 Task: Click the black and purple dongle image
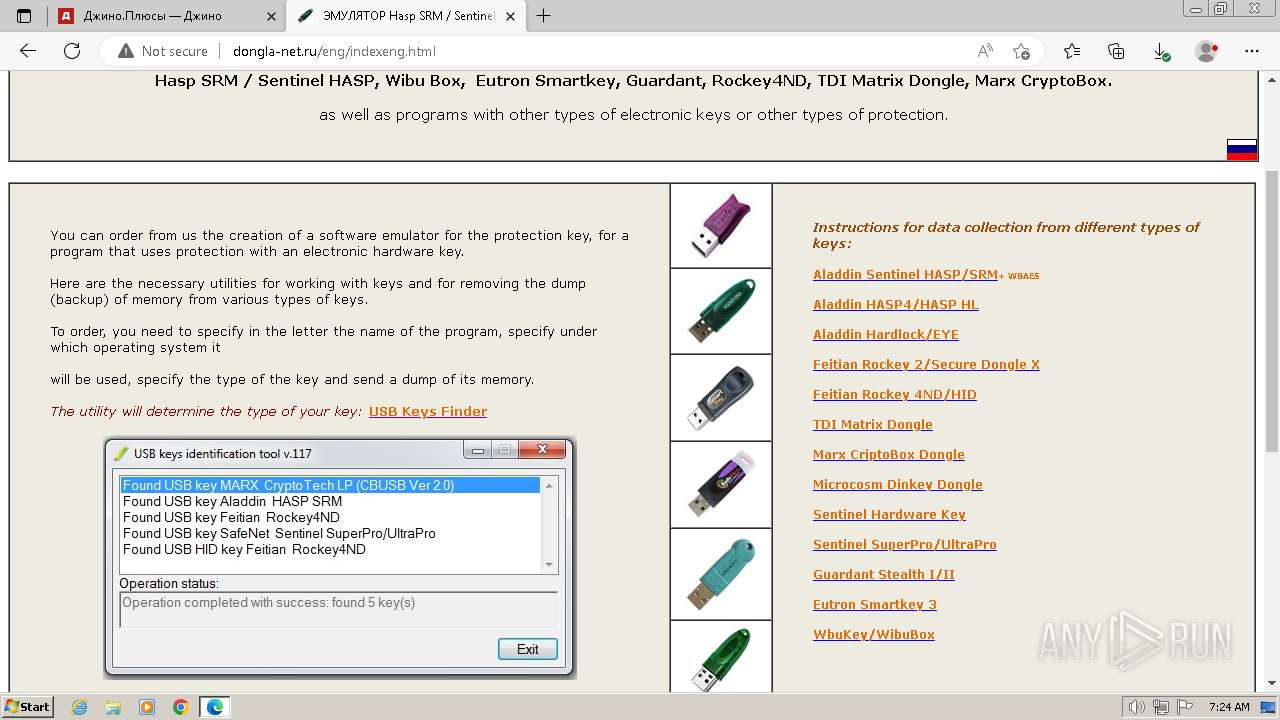point(721,484)
